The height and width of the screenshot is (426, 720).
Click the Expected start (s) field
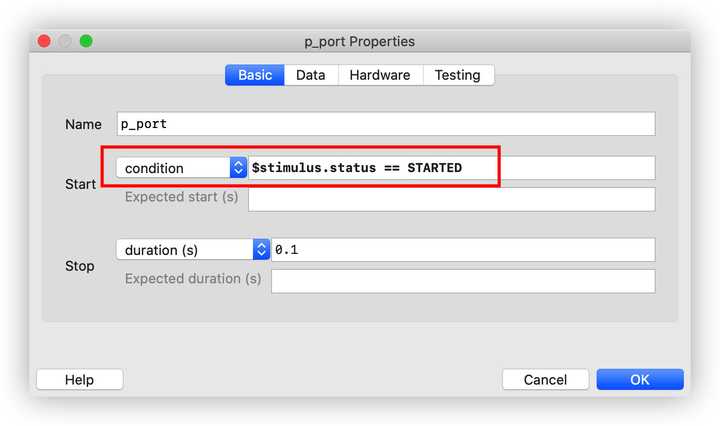[x=451, y=198]
